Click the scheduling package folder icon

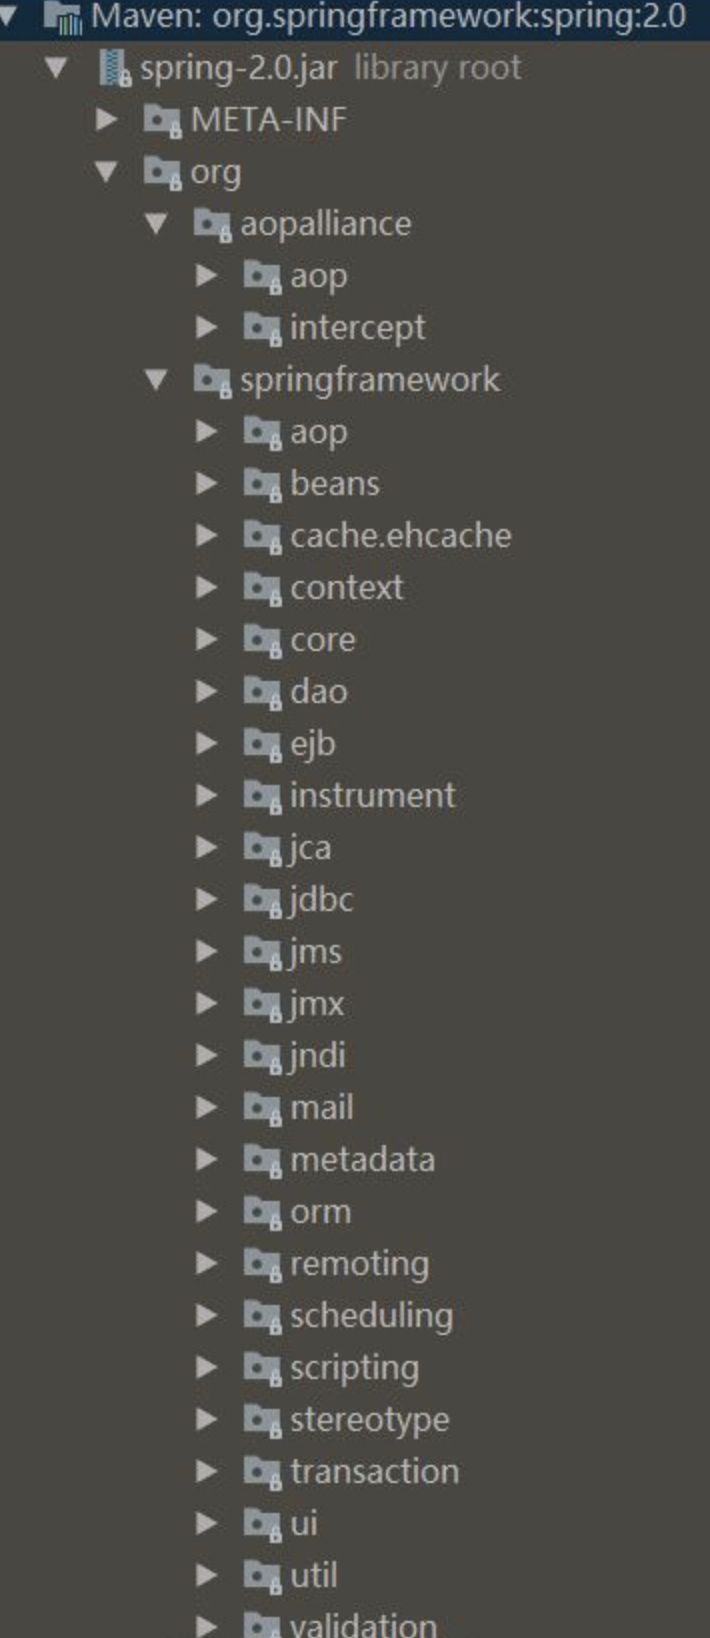click(x=262, y=1316)
